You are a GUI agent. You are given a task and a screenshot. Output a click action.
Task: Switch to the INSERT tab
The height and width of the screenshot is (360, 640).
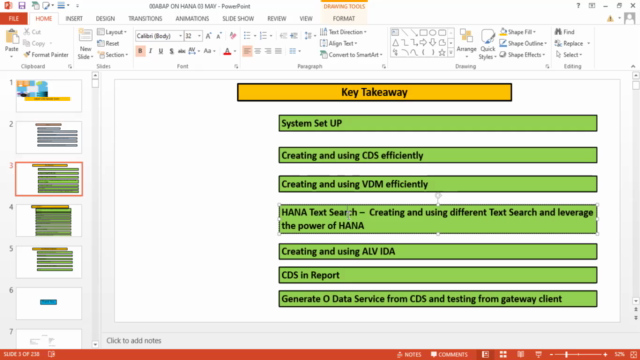click(74, 18)
